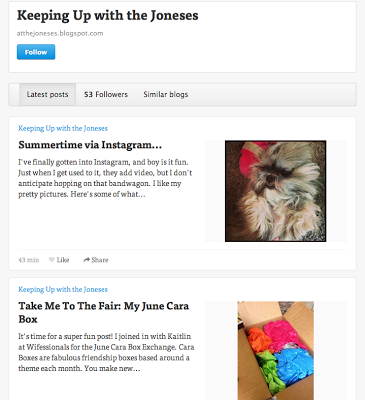Open the 53 Followers tab
The image size is (365, 400).
click(x=106, y=95)
